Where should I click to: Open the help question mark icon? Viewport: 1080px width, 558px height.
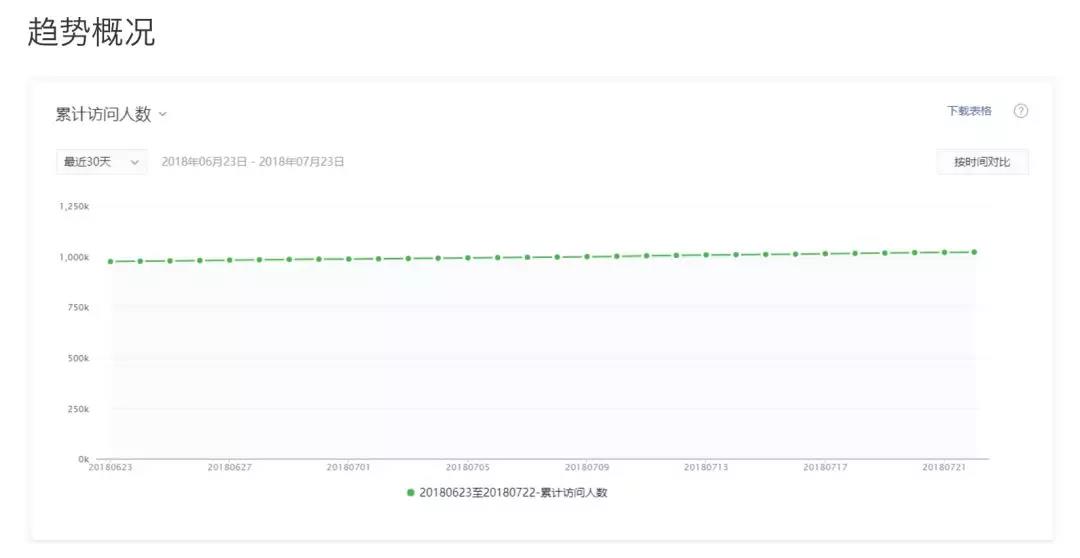coord(1021,111)
